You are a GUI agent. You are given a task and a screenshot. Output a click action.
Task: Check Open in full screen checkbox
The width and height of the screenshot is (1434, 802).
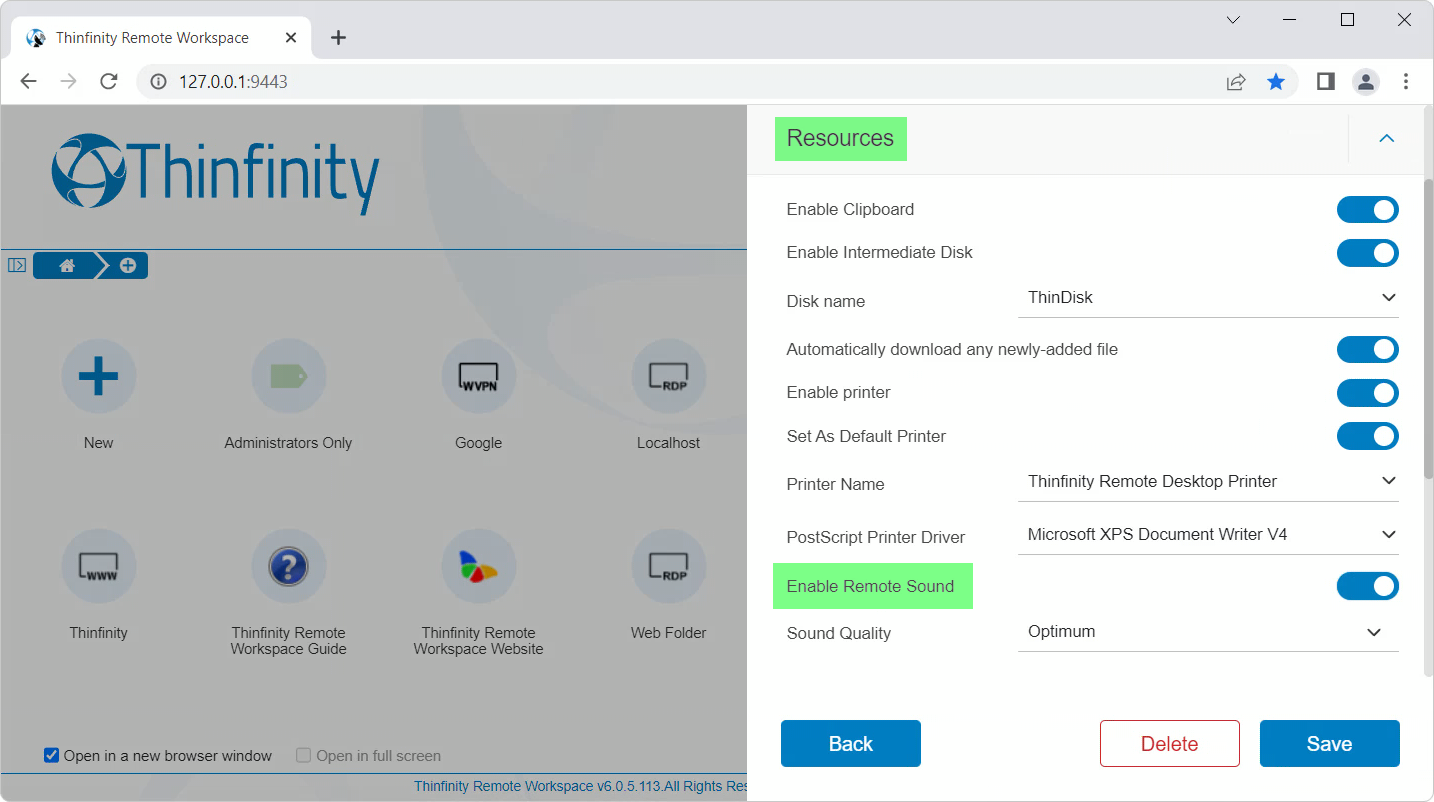304,755
